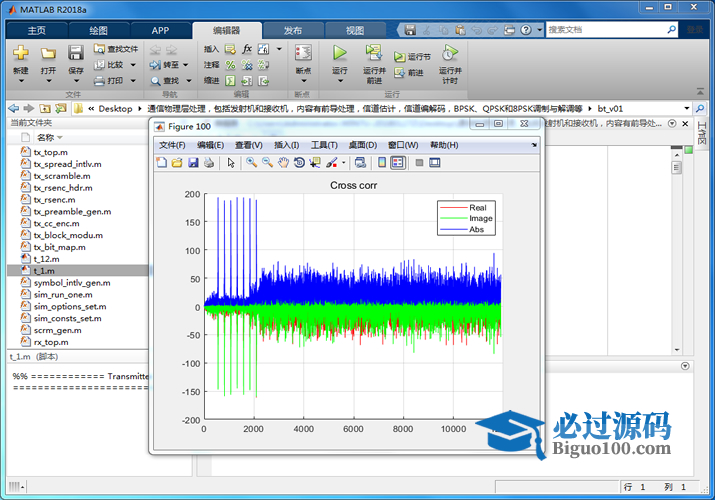Image resolution: width=715 pixels, height=500 pixels.
Task: Click Link Plot icon in figure toolbar
Action: pos(360,162)
